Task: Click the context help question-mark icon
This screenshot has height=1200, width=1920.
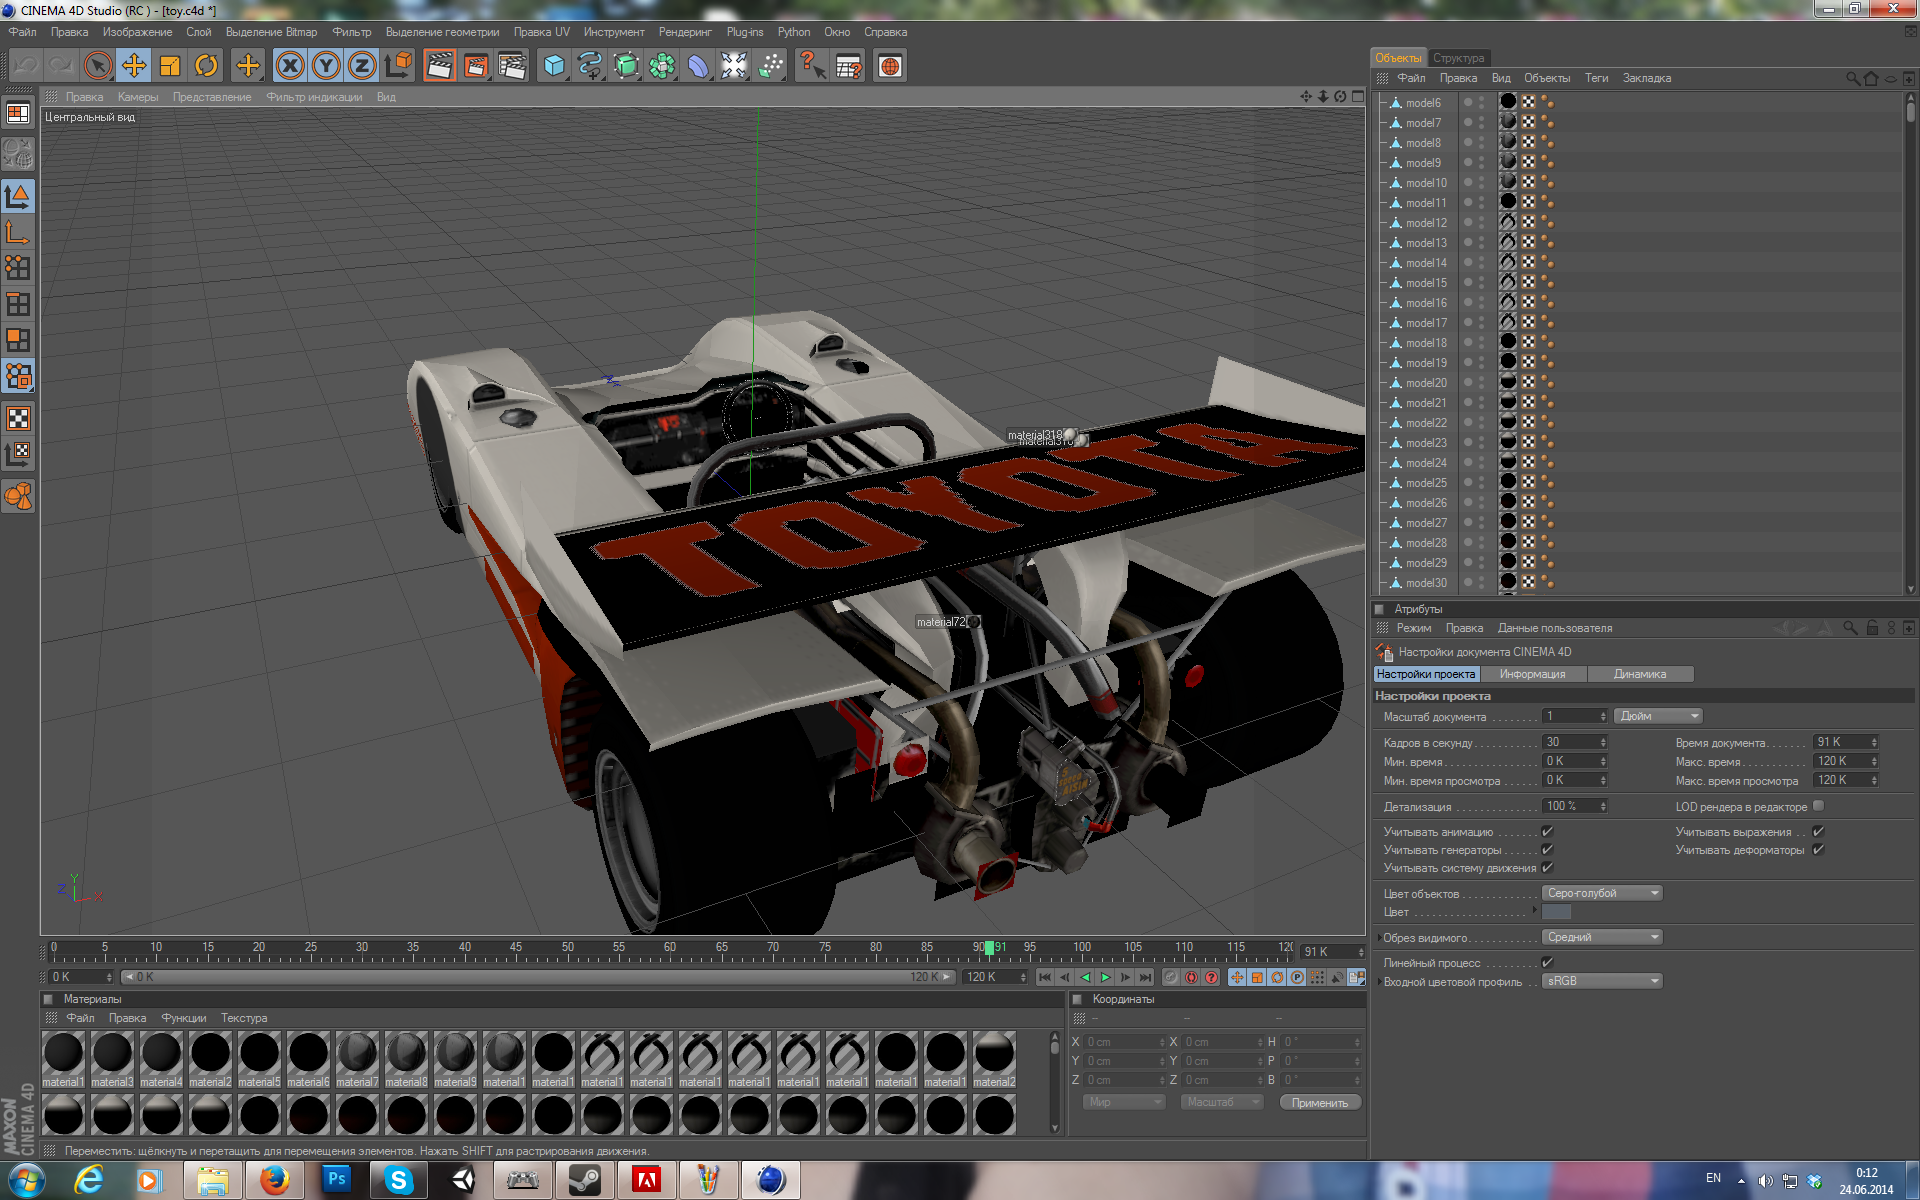Action: [812, 66]
